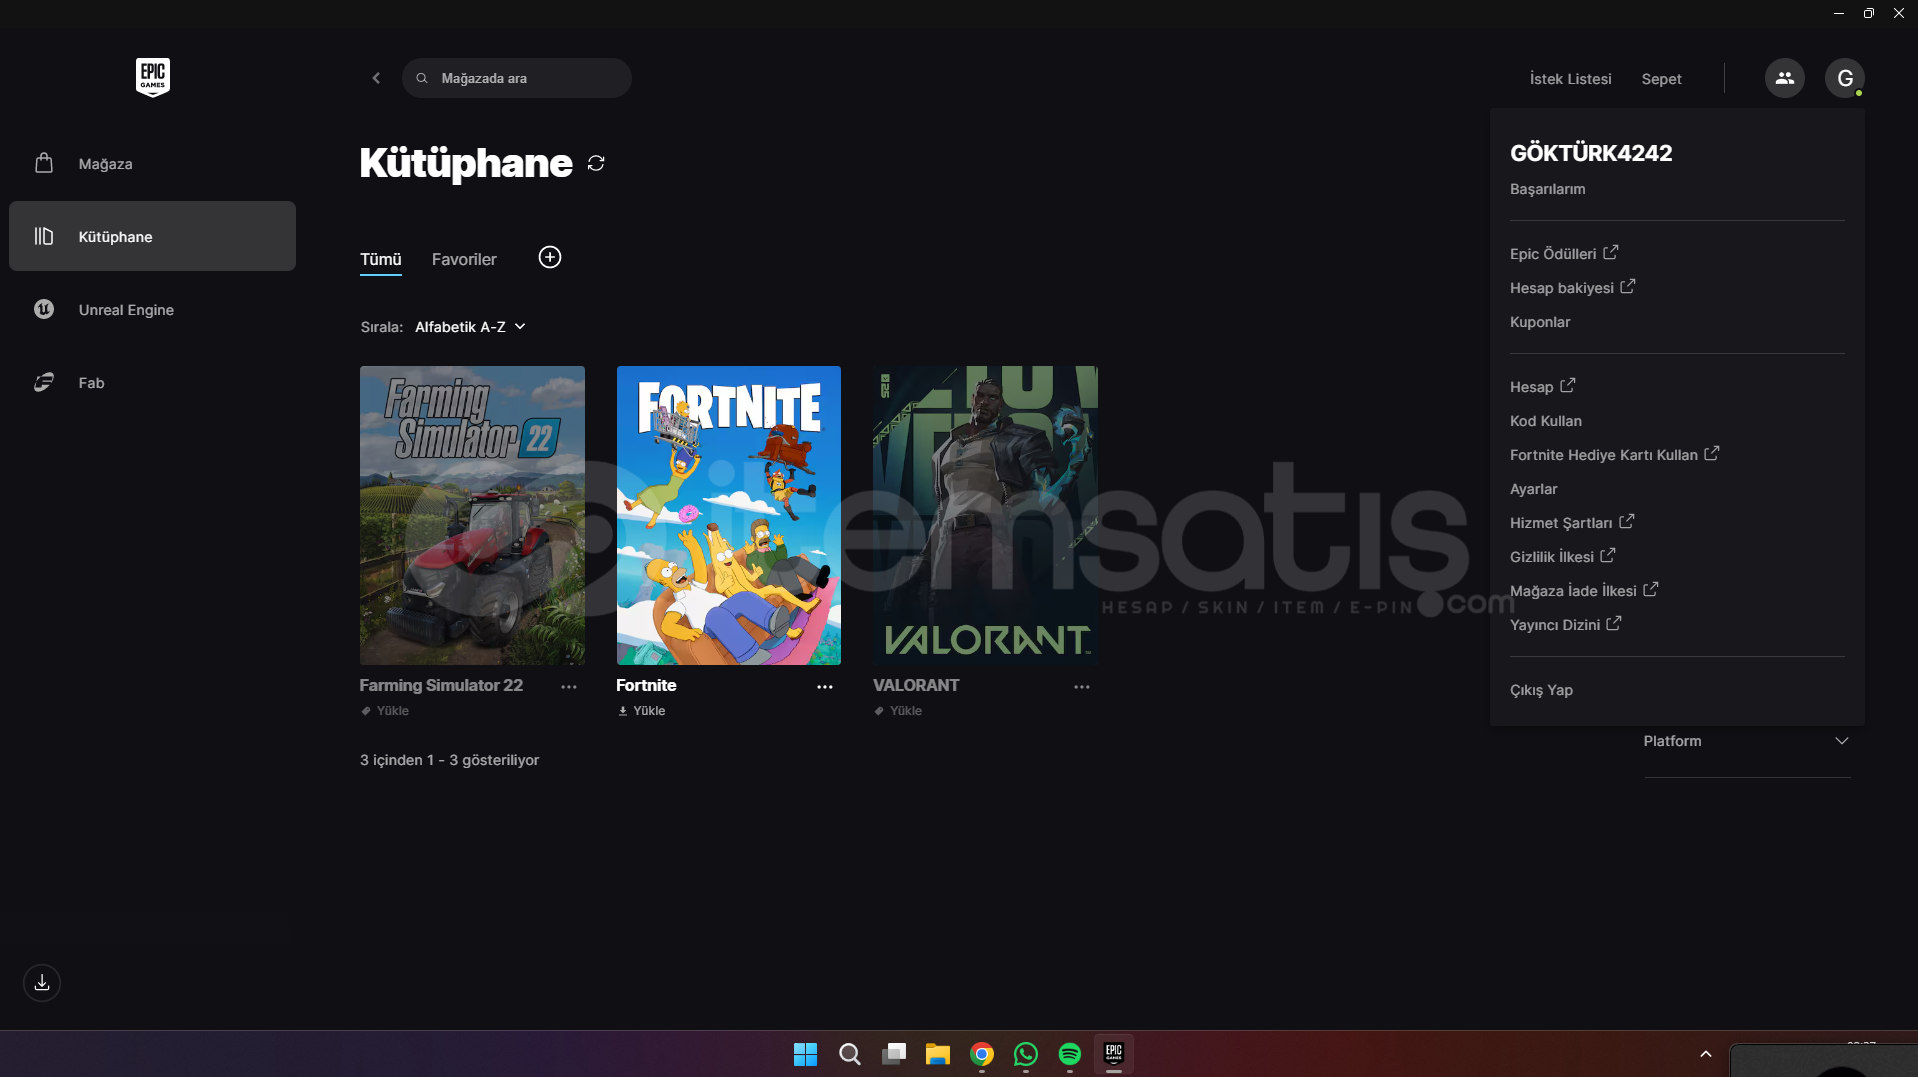Open Epic Ödülleri external link icon

(x=1611, y=253)
